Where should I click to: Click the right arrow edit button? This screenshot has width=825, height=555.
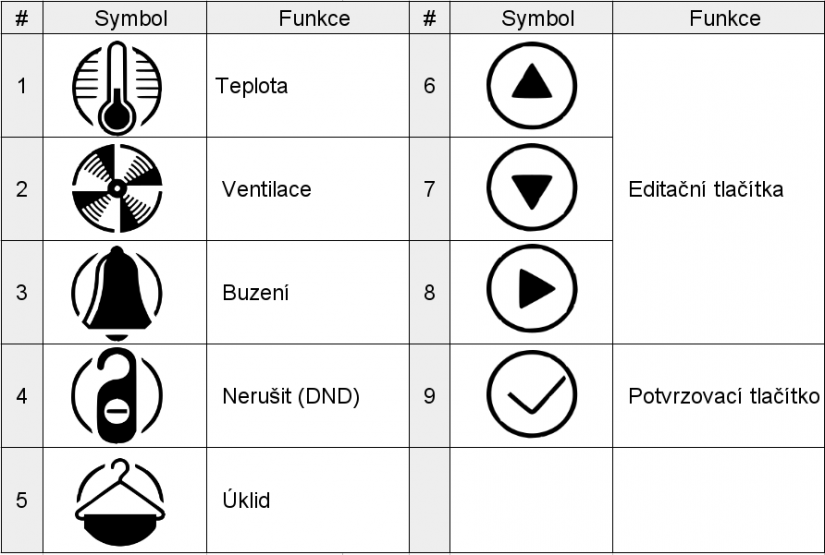point(532,290)
